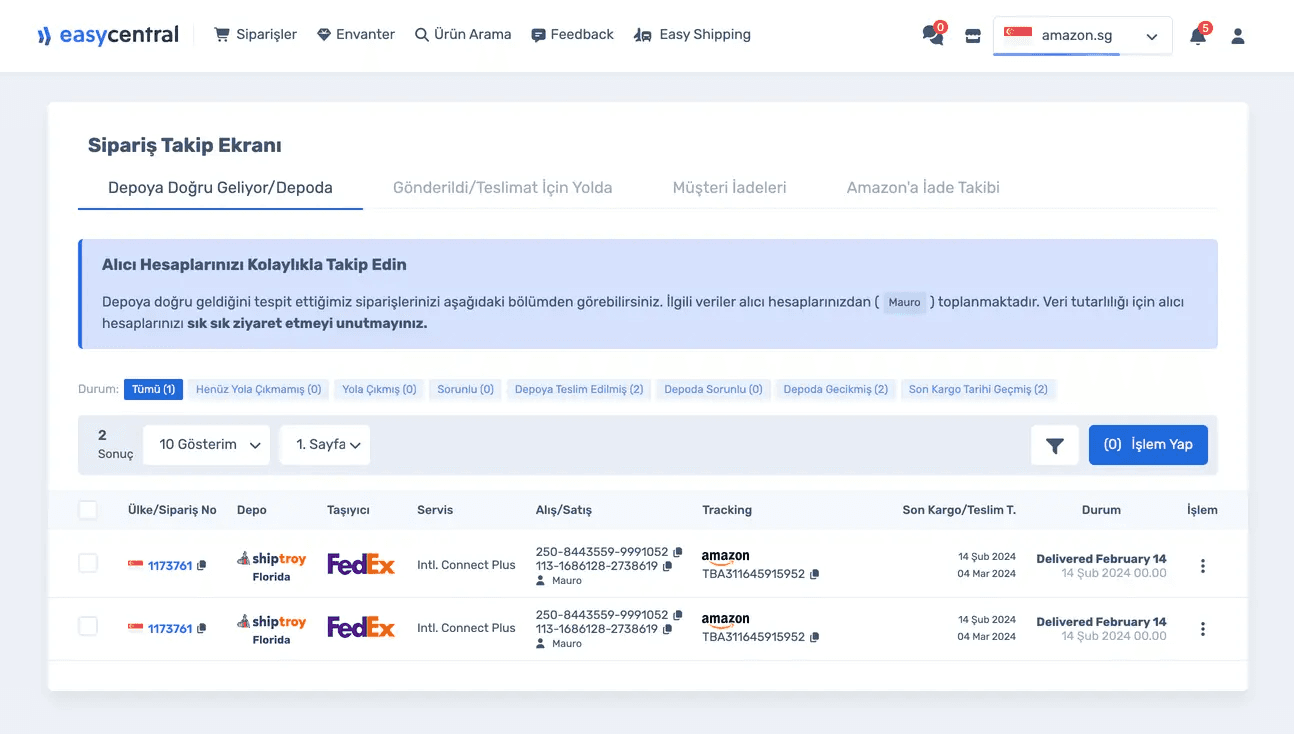1294x734 pixels.
Task: Copy order number 1173761 in second row
Action: 202,629
